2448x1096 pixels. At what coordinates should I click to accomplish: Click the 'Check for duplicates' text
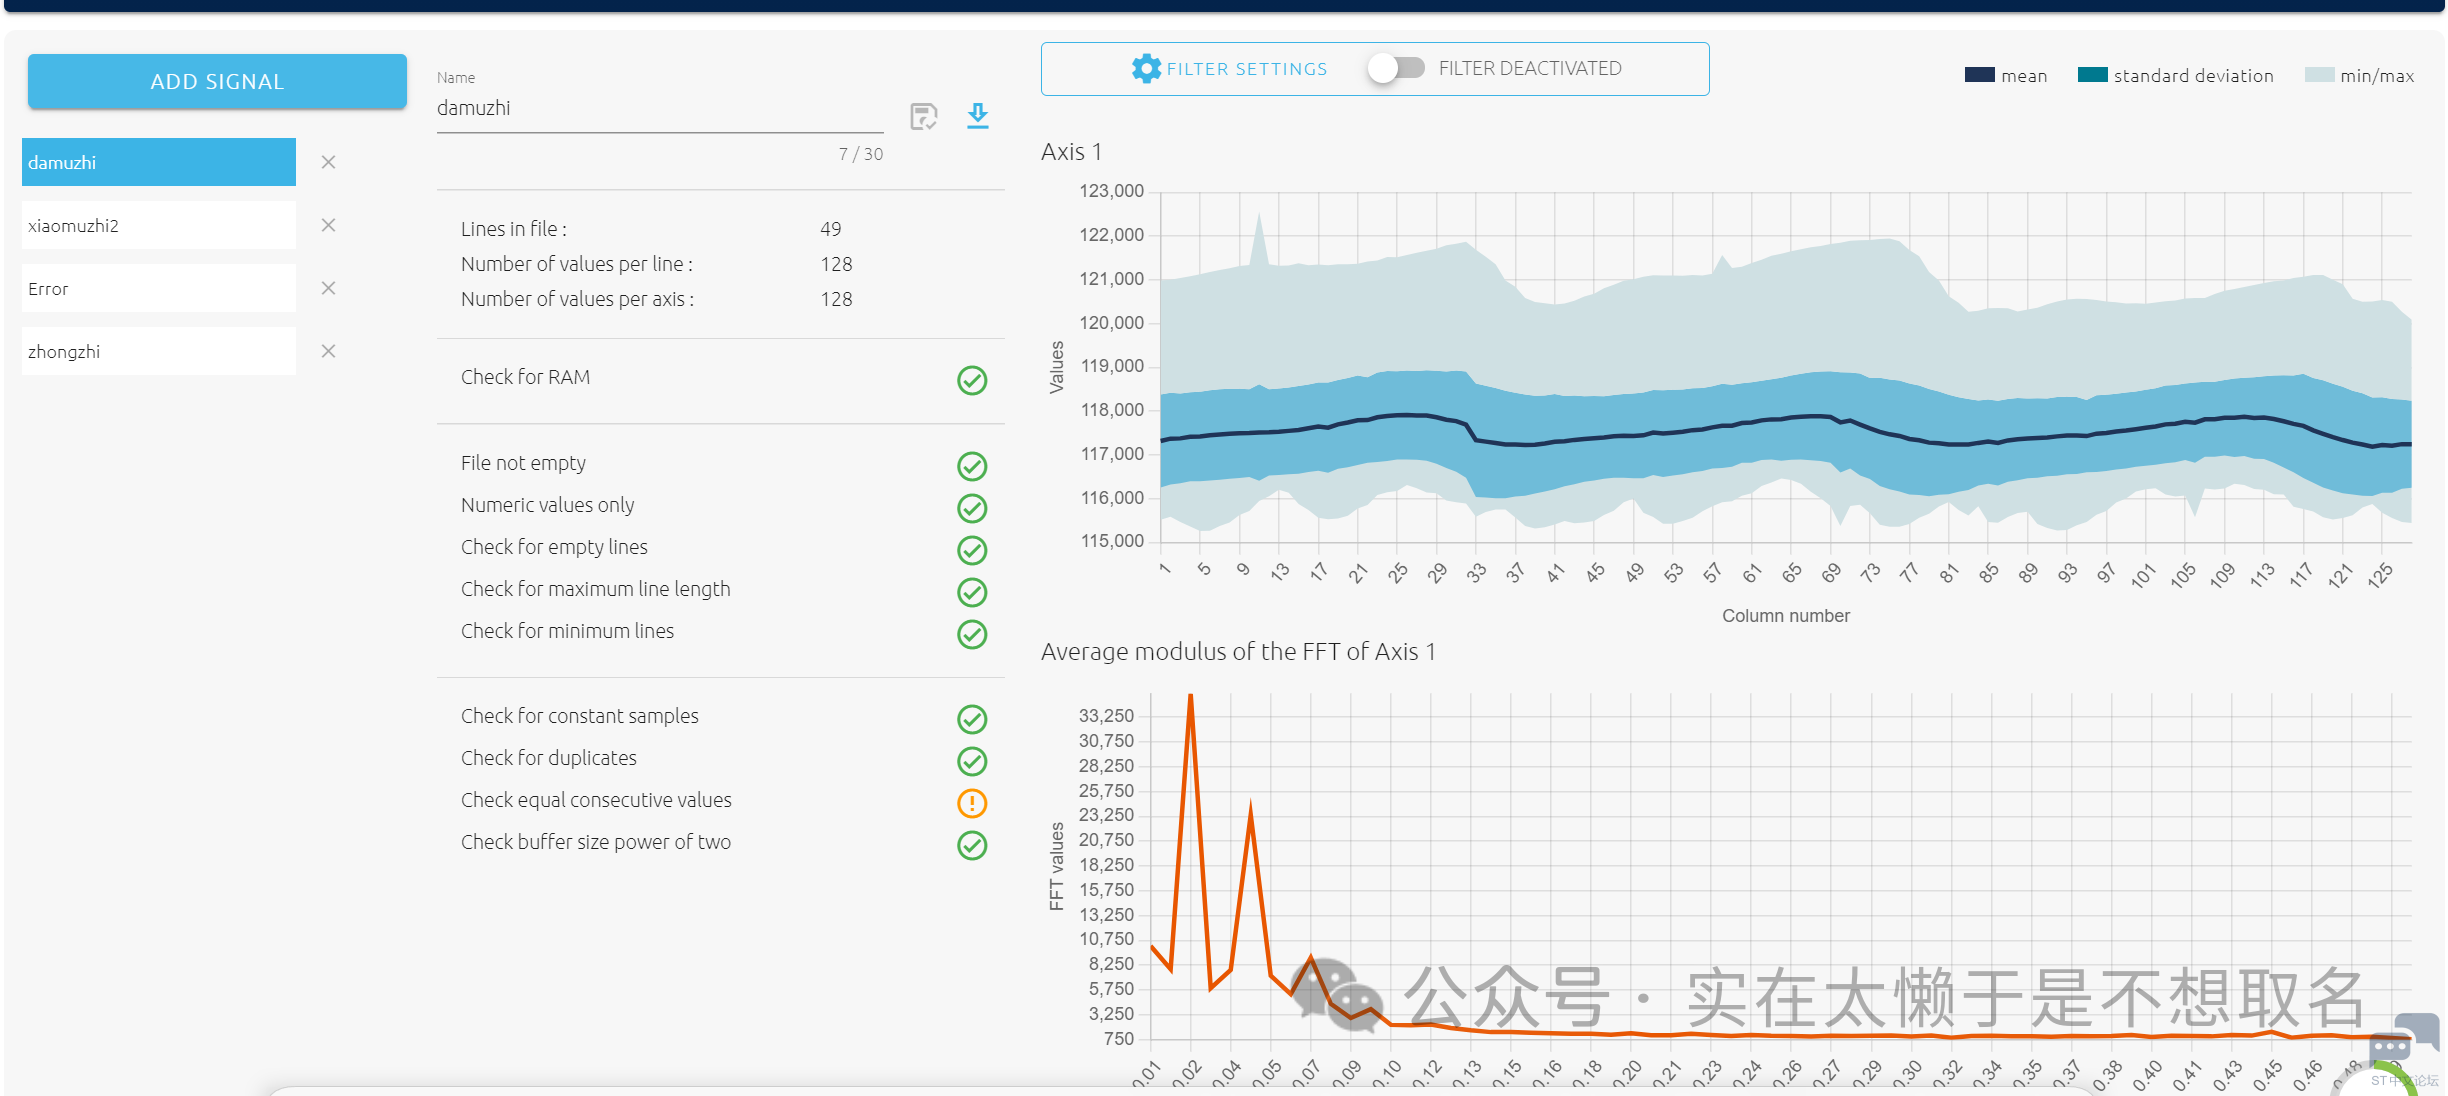coord(549,758)
